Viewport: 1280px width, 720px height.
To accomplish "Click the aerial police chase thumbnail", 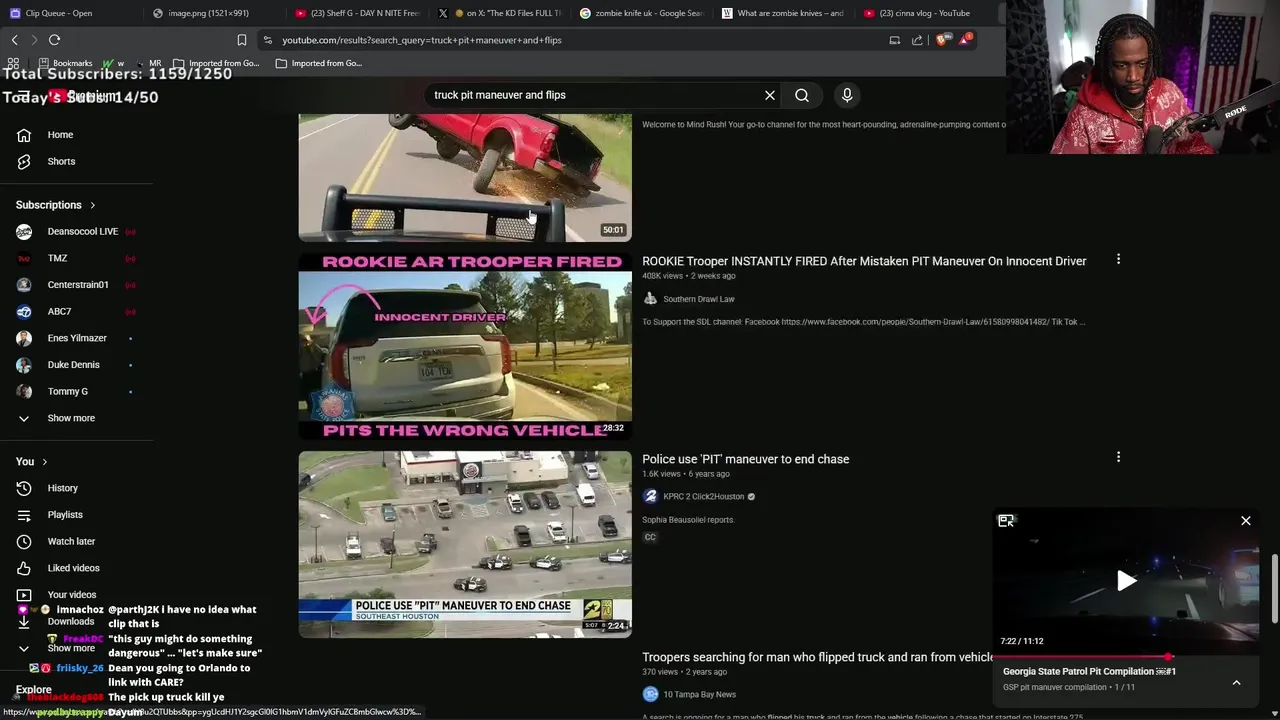I will point(465,544).
